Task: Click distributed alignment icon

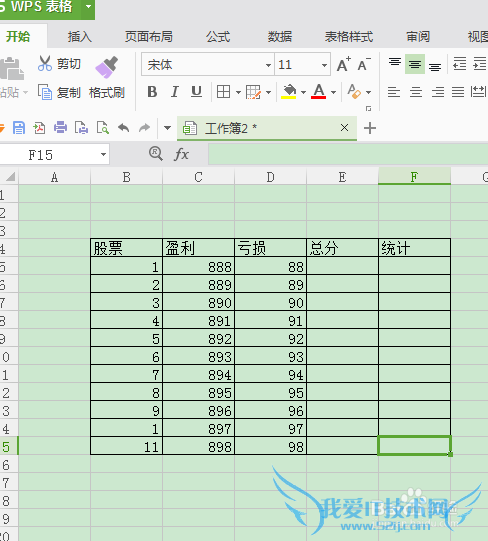Action: (x=478, y=92)
